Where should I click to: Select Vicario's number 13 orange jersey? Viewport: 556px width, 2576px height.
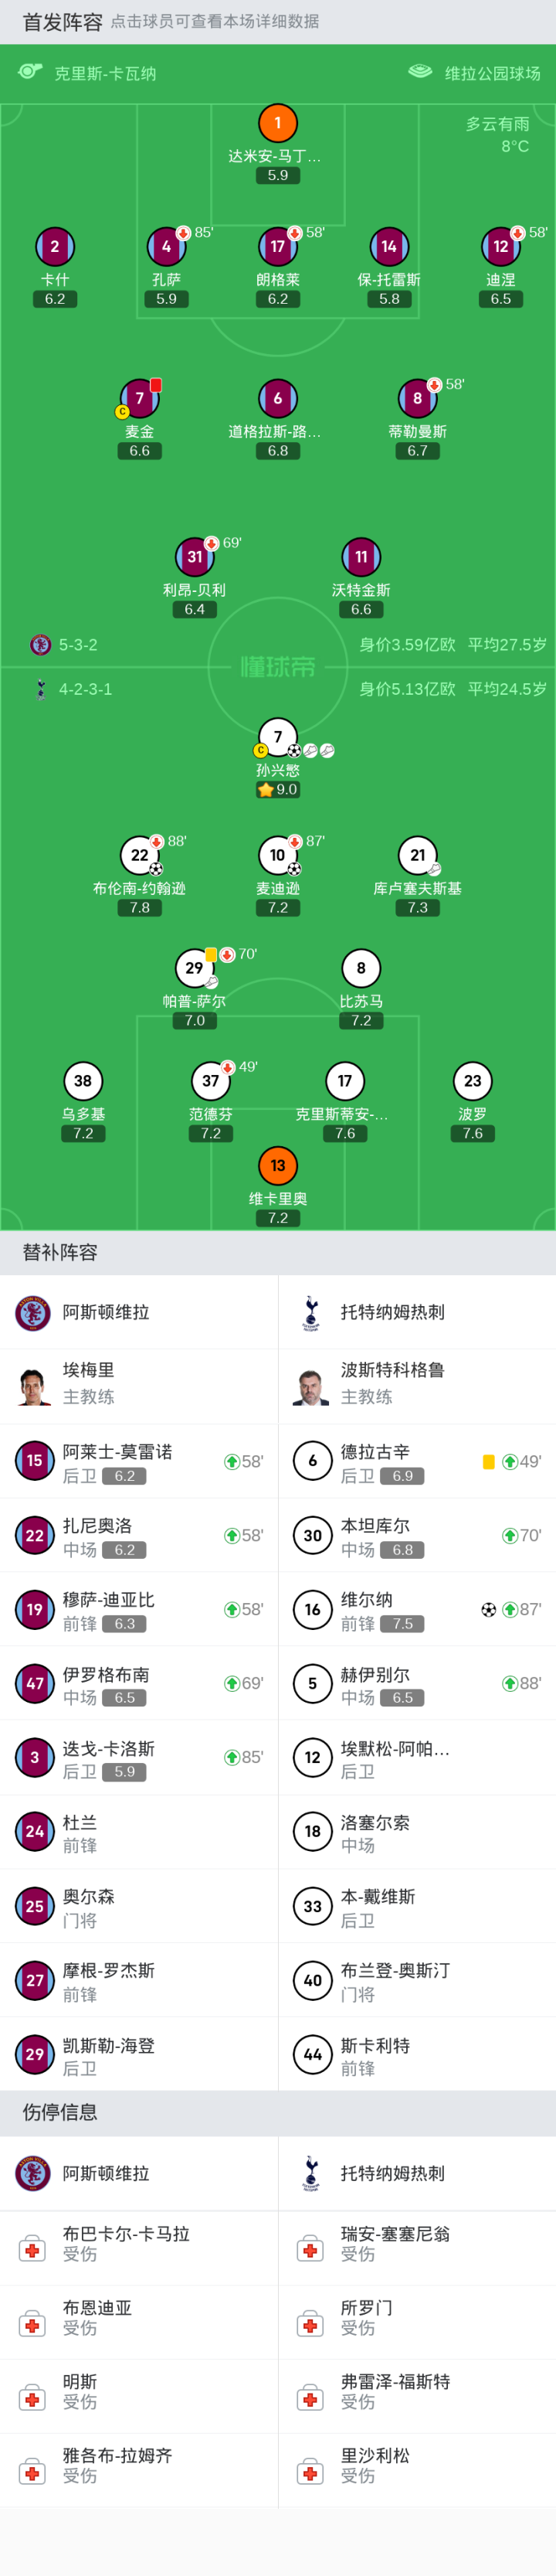tap(278, 1165)
